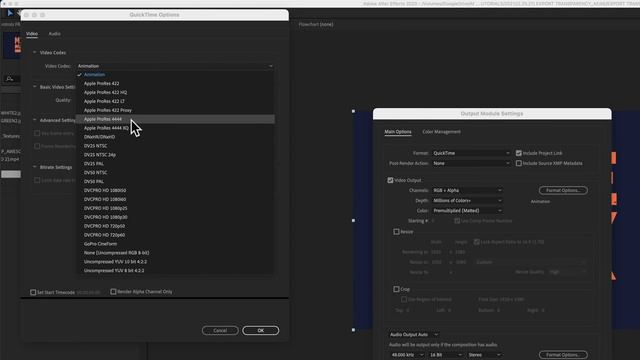Switch to the Audio tab in QuickTime Options
Screen dimensions: 640x360
point(54,34)
